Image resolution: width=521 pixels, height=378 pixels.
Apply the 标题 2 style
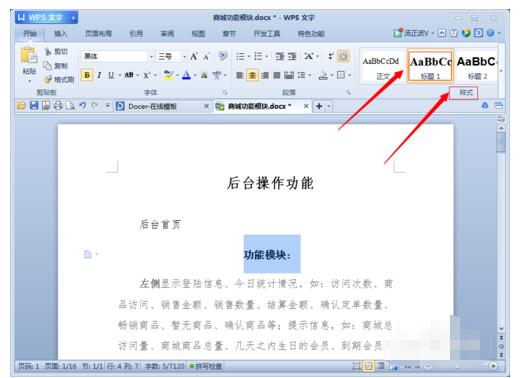pyautogui.click(x=477, y=66)
